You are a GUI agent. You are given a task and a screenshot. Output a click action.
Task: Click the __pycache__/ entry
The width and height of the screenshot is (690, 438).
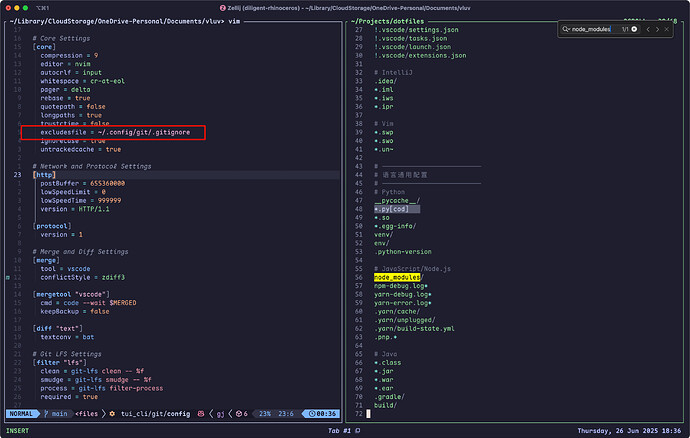tap(397, 200)
